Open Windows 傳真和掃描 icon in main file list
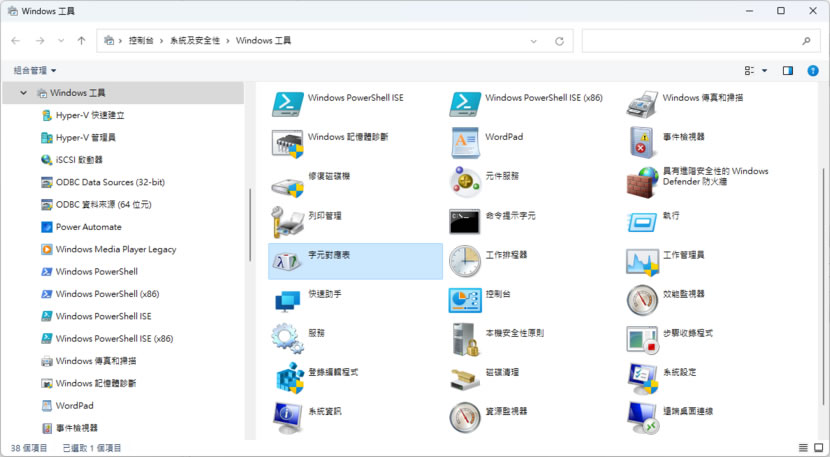The width and height of the screenshot is (830, 457). [642, 104]
